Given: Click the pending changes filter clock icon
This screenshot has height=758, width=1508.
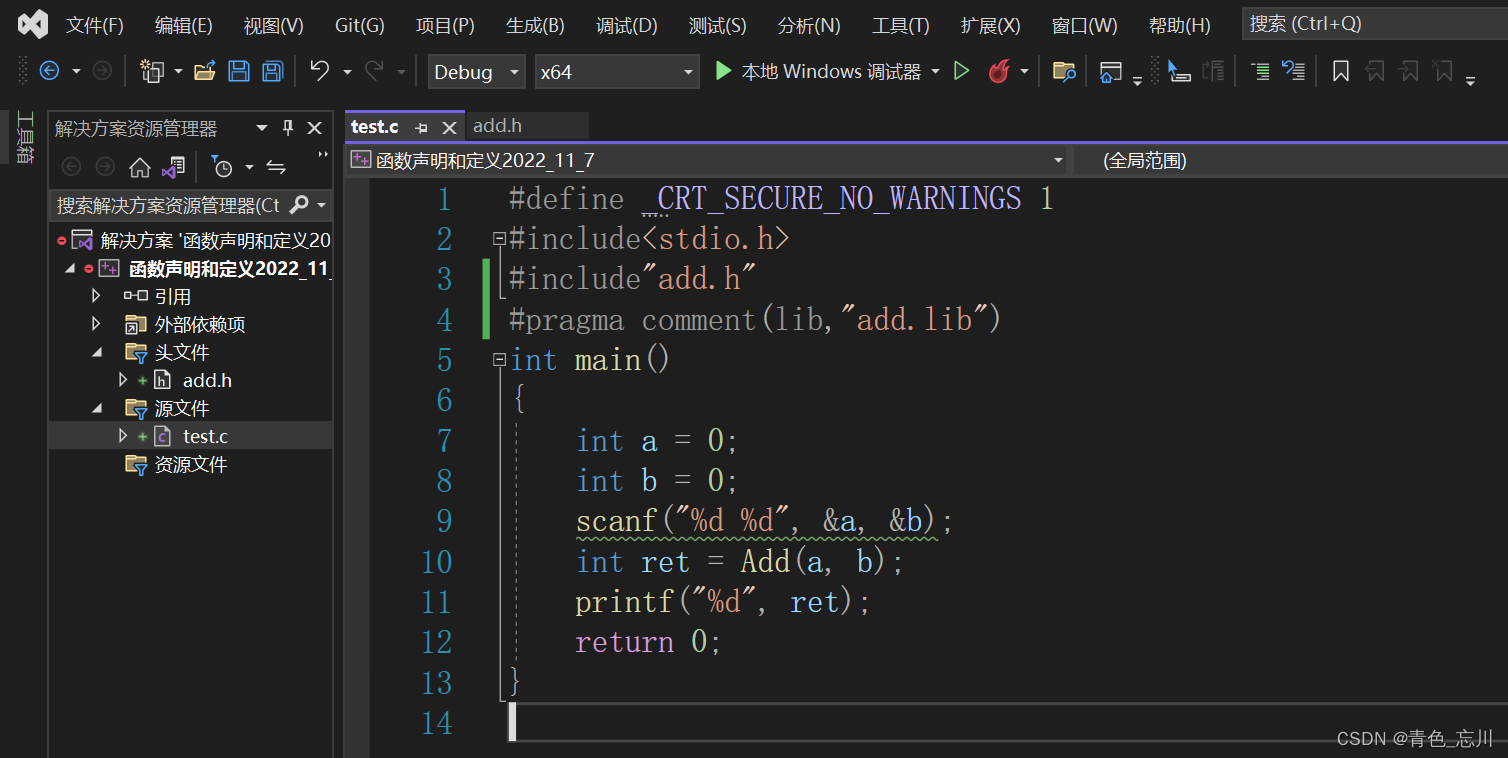Looking at the screenshot, I should click(x=222, y=167).
